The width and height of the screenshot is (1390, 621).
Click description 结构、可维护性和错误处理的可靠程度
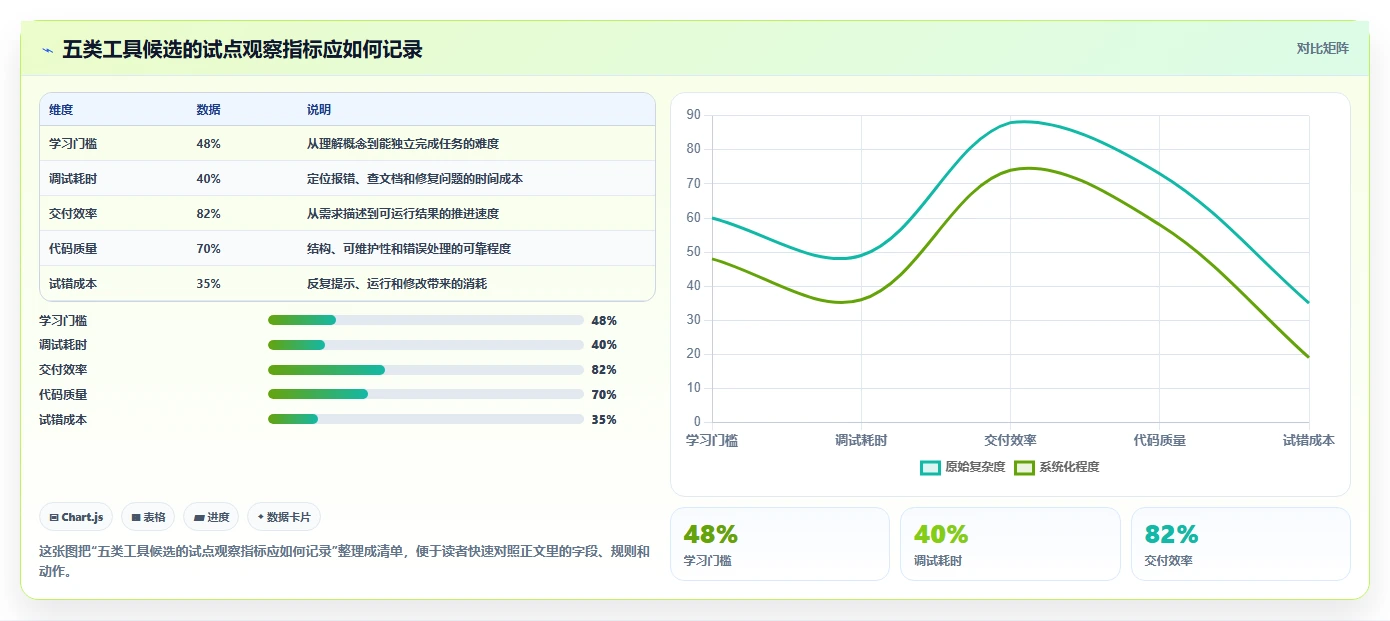pos(409,249)
